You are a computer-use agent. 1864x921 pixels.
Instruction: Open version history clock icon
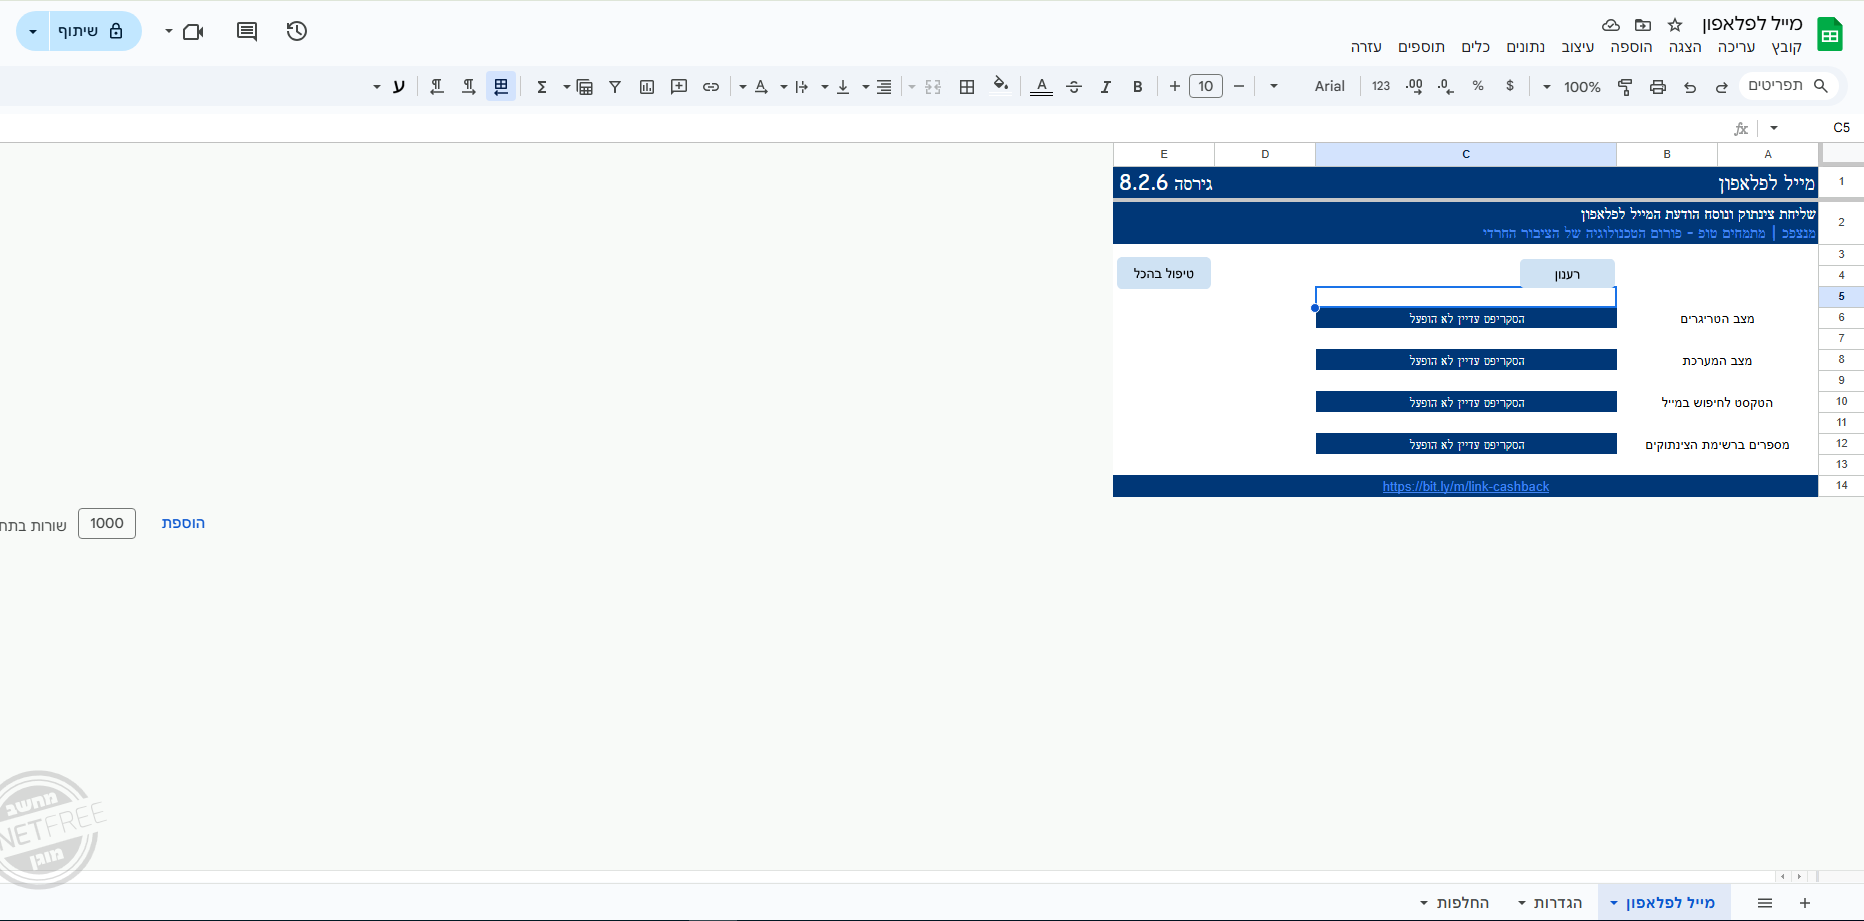[x=296, y=31]
